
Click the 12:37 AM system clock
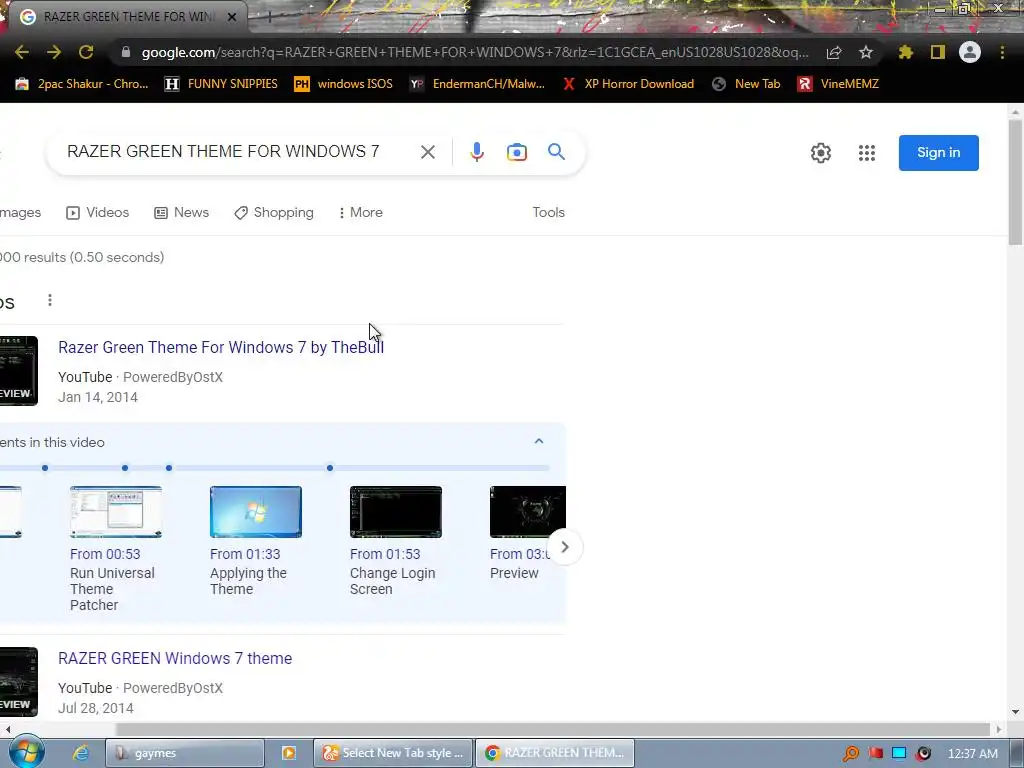click(972, 754)
